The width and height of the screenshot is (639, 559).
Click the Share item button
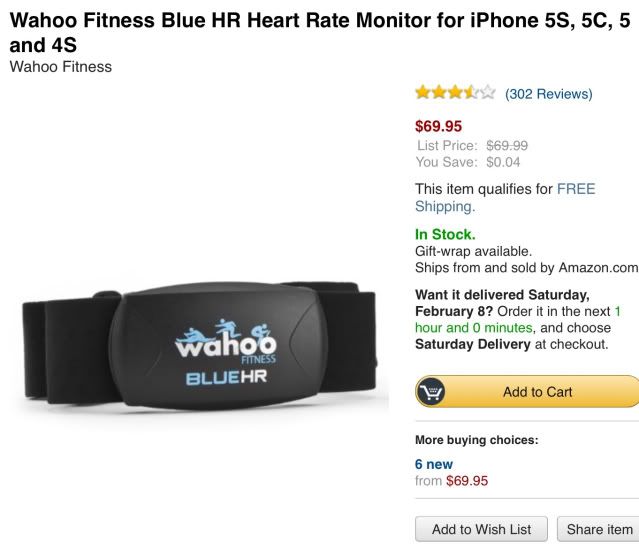pos(598,529)
